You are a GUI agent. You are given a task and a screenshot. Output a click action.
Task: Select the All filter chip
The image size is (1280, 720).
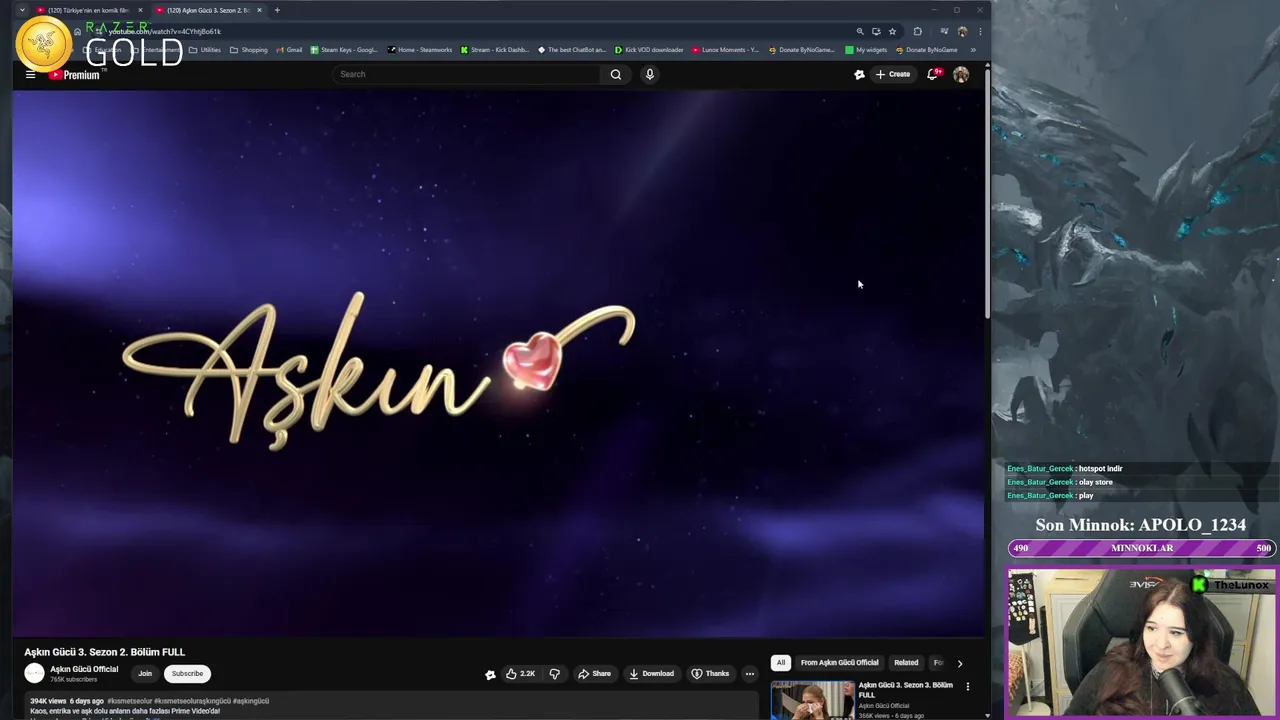tap(781, 663)
